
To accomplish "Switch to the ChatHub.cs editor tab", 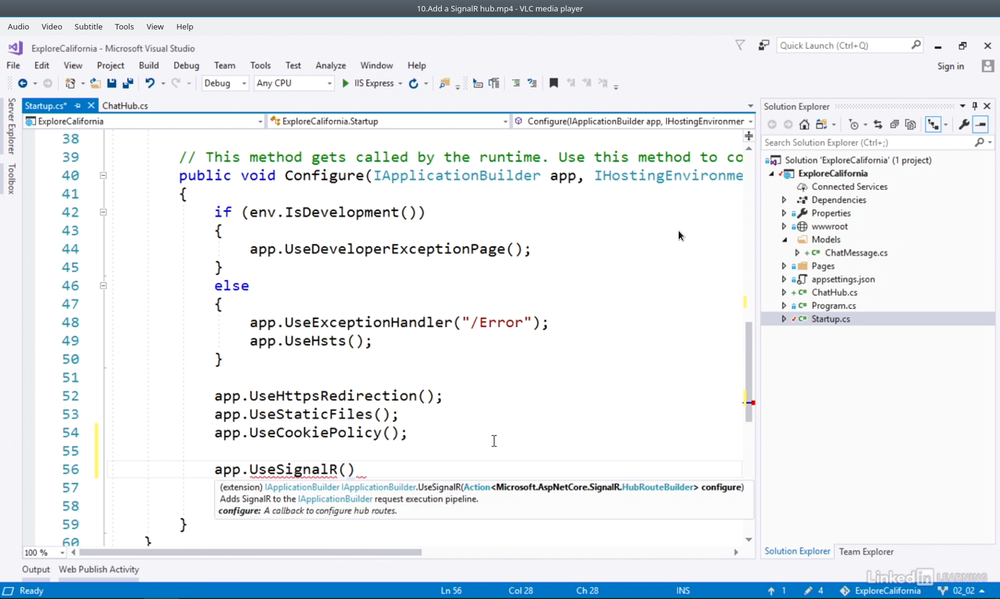I will click(x=125, y=106).
